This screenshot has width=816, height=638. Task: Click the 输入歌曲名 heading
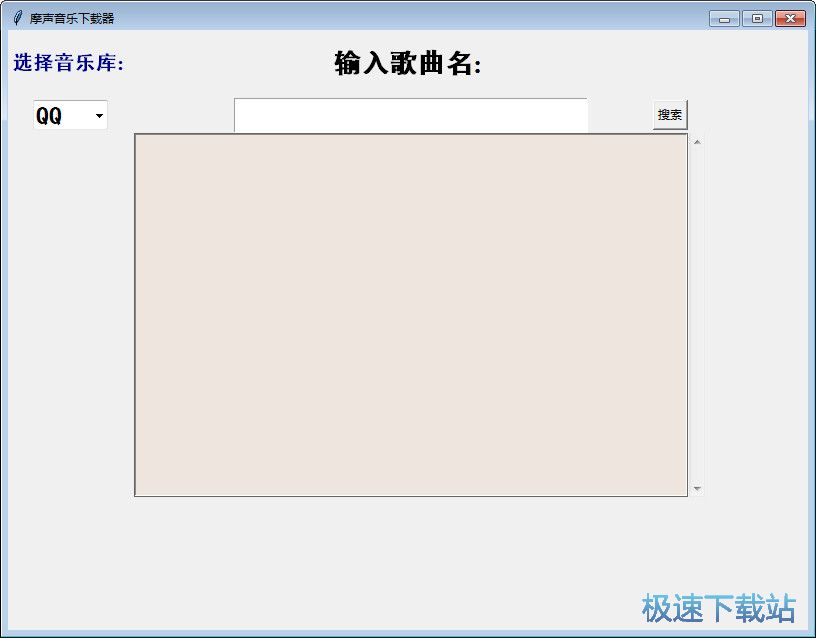tap(408, 64)
